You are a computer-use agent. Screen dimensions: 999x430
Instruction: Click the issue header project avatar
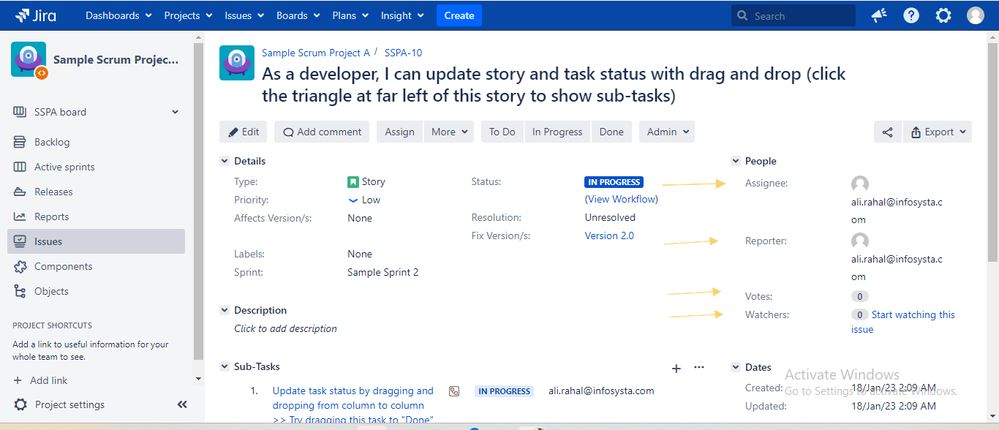237,62
